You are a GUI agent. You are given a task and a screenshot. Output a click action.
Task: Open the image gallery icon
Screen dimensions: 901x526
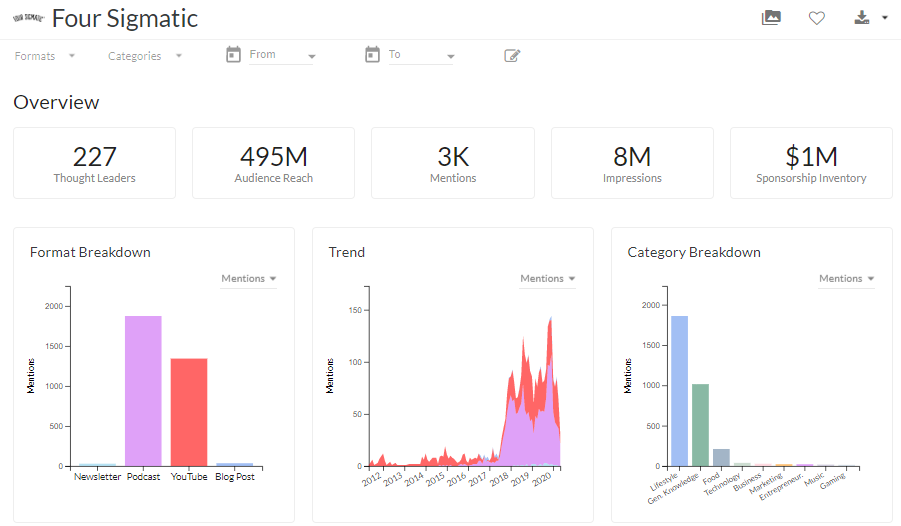point(771,18)
